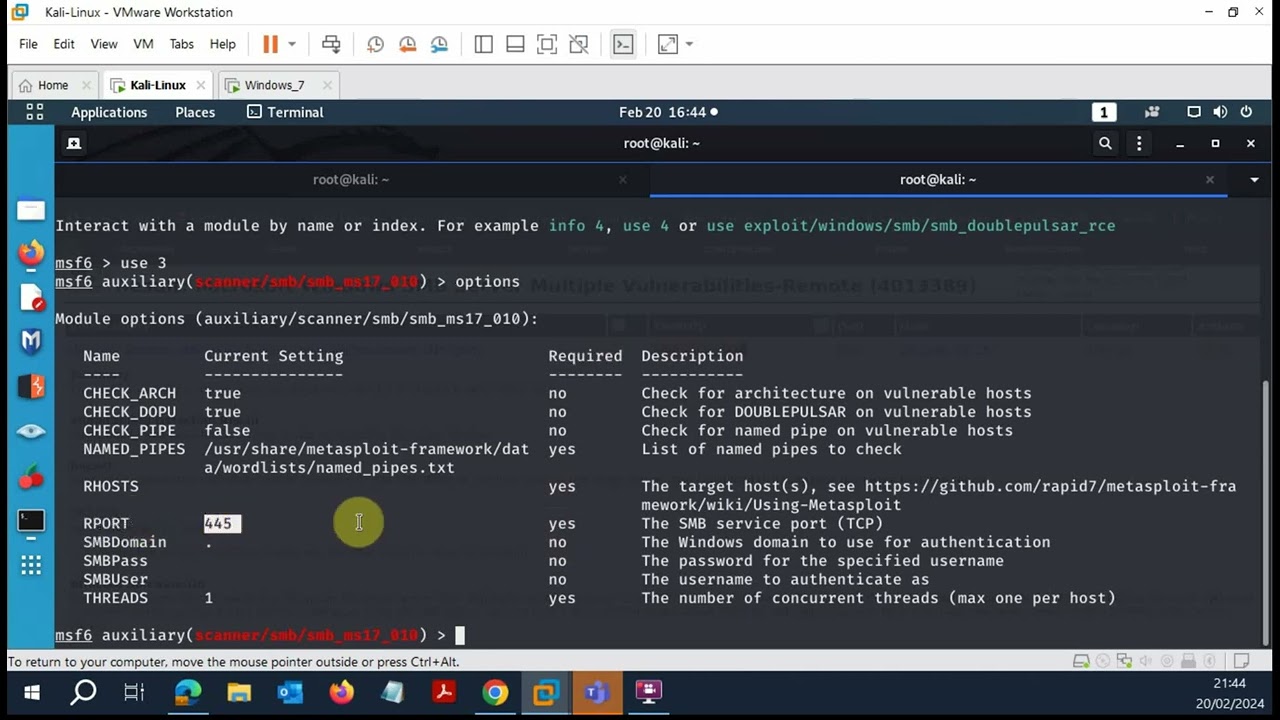This screenshot has width=1280, height=720.
Task: Take a snapshot of the virtual machine
Action: pyautogui.click(x=375, y=44)
